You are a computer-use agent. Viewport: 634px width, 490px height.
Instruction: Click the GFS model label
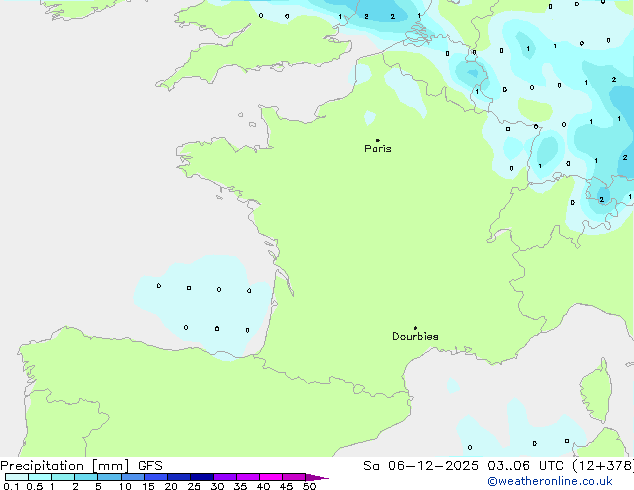pos(150,466)
